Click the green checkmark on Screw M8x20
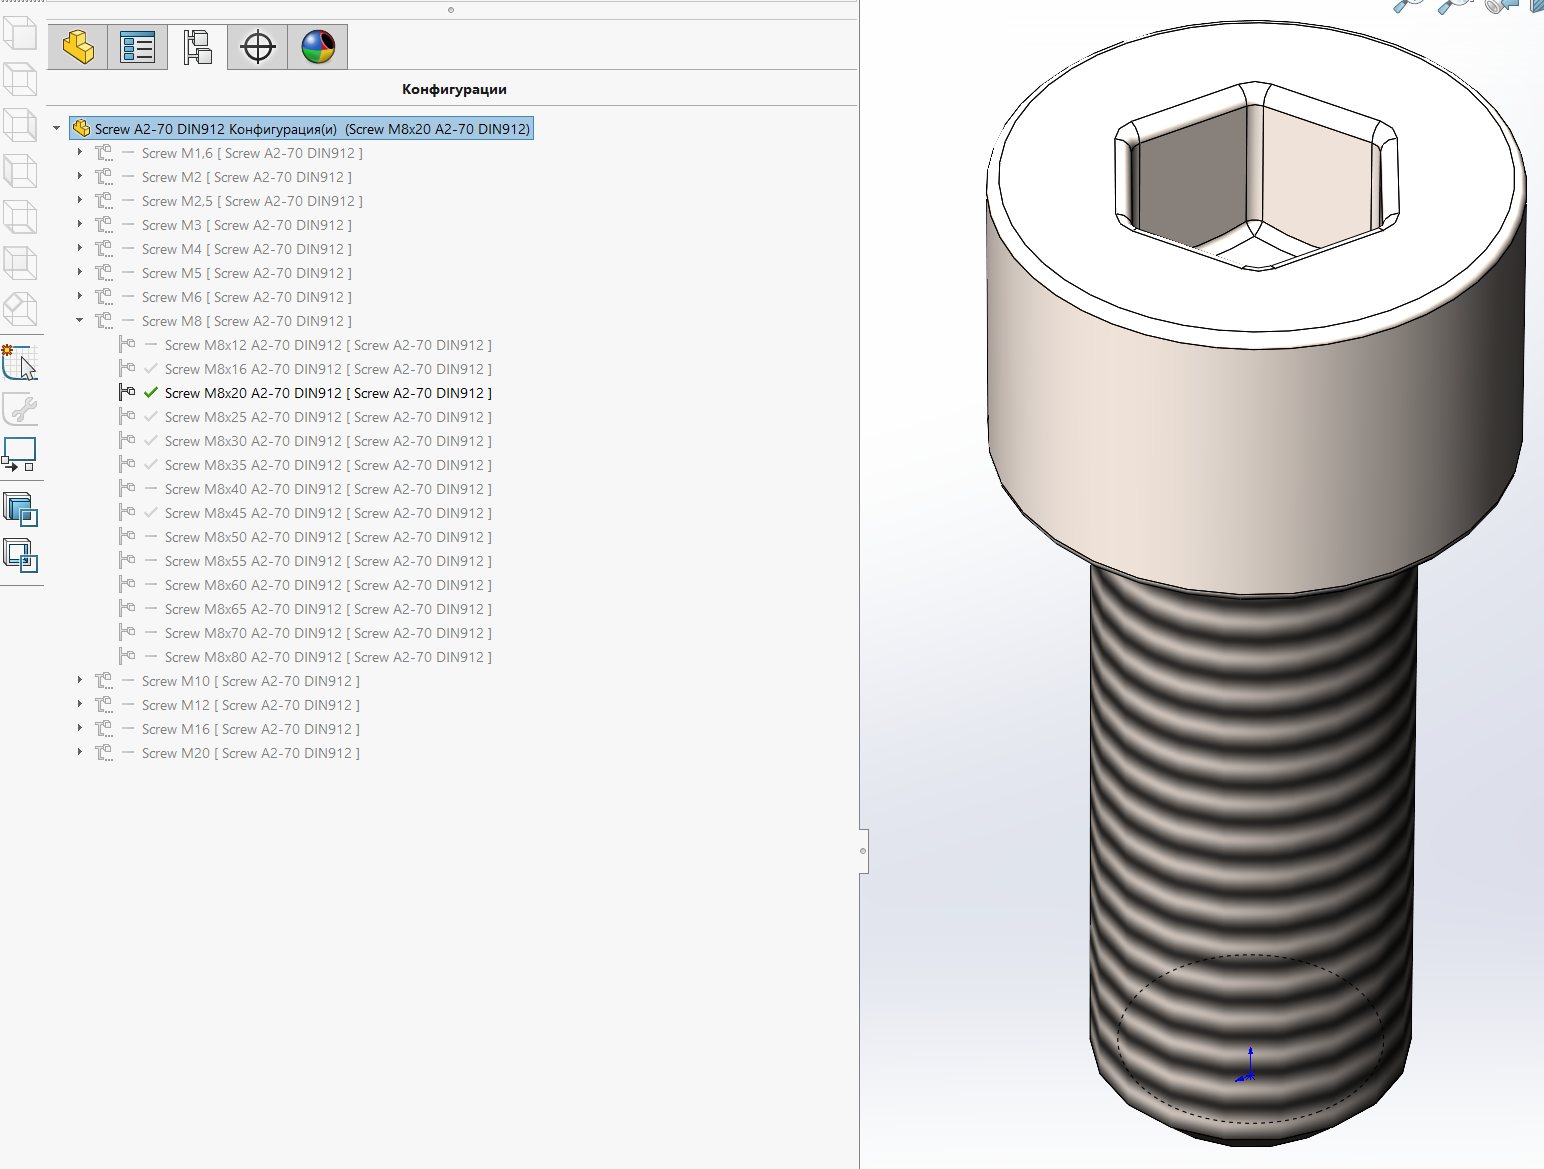The height and width of the screenshot is (1169, 1544). pos(151,393)
